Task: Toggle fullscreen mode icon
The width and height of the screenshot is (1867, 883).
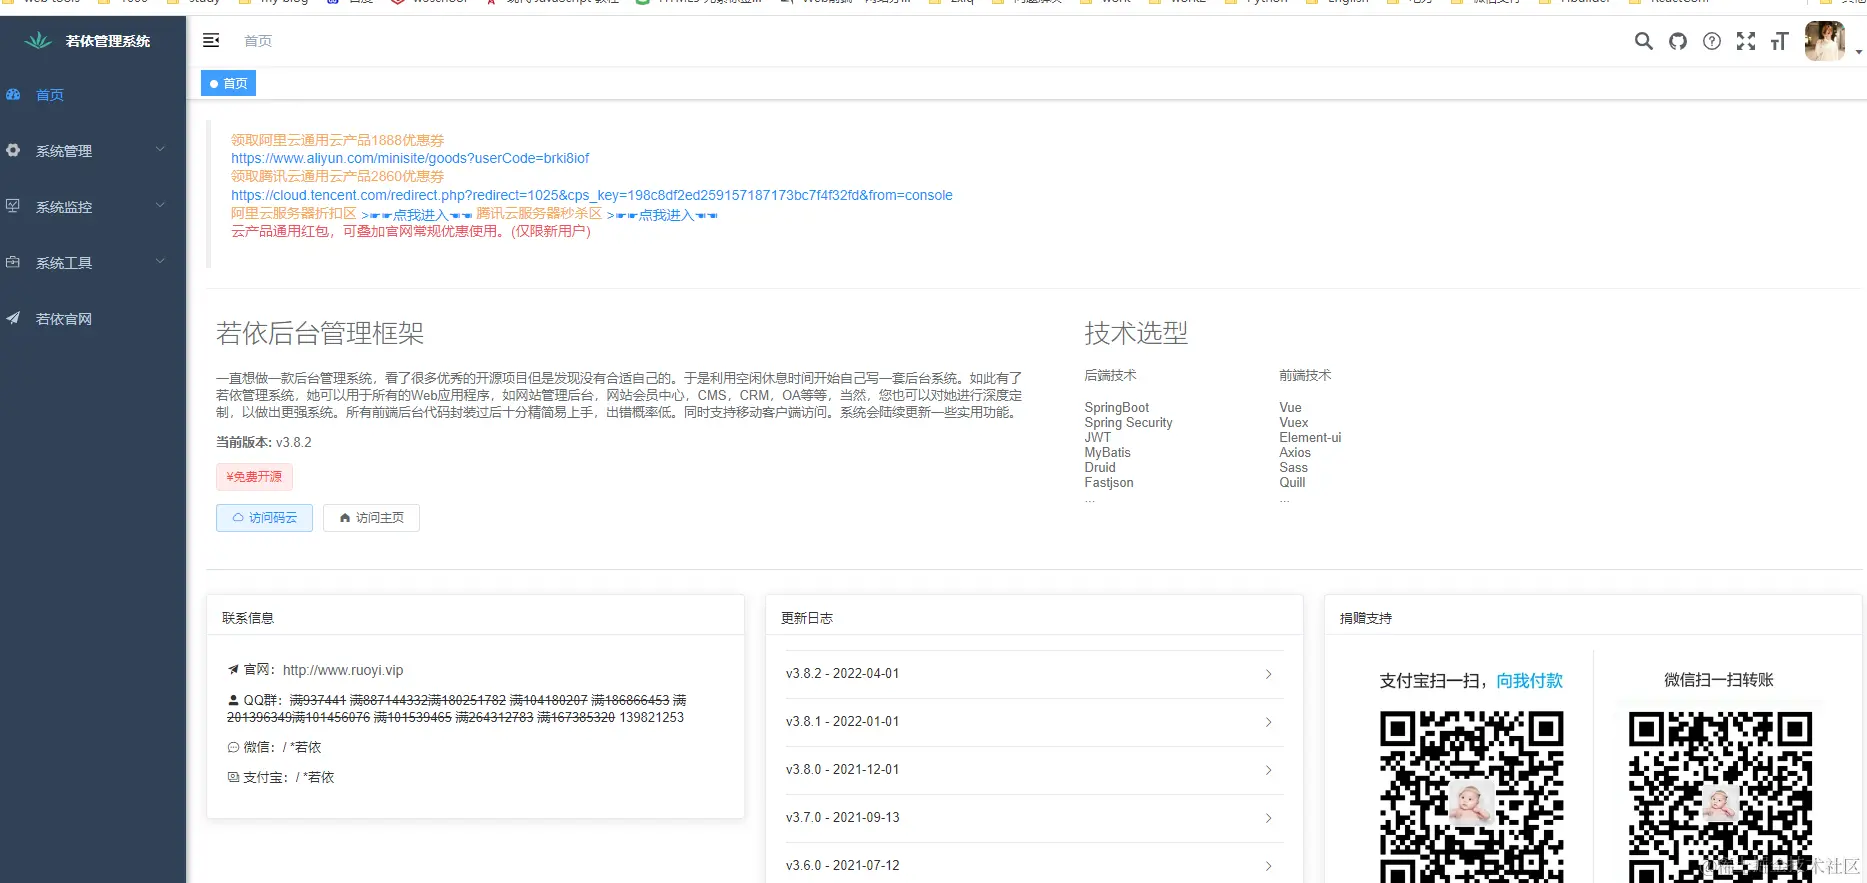Action: tap(1746, 41)
